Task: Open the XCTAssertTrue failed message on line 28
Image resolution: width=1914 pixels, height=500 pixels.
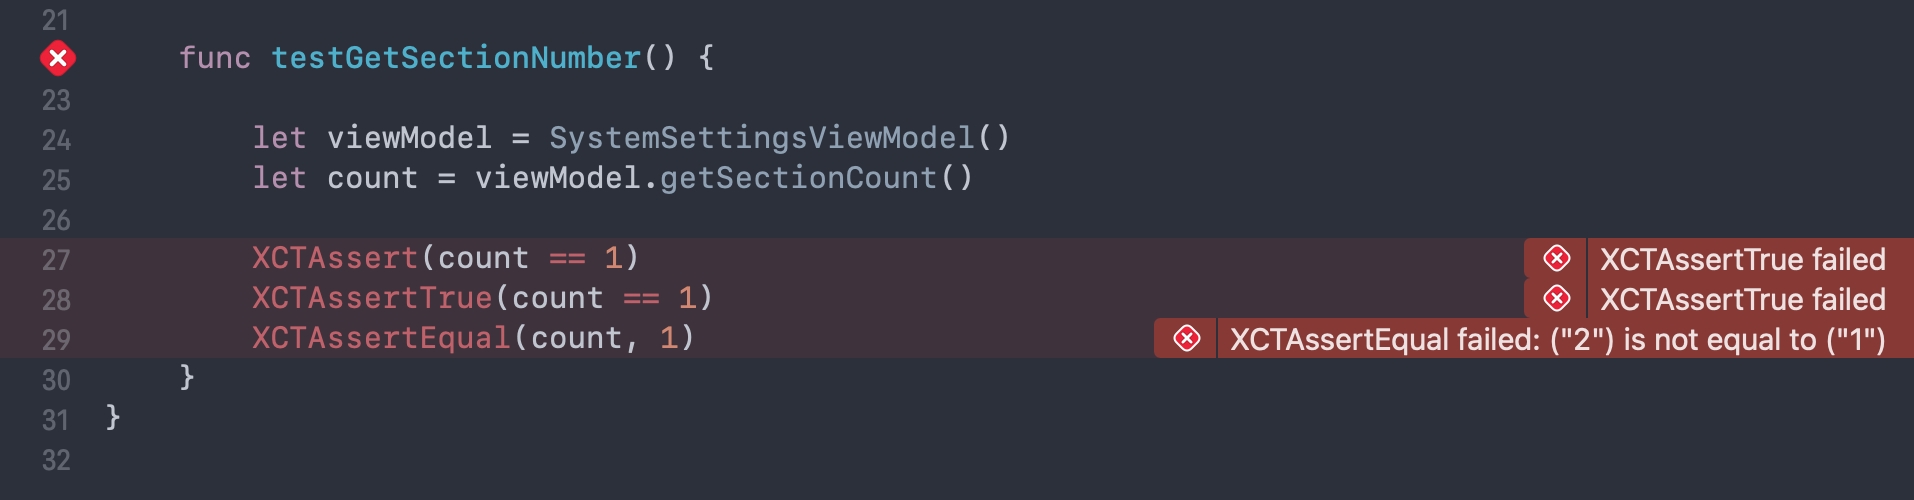Action: tap(1742, 300)
